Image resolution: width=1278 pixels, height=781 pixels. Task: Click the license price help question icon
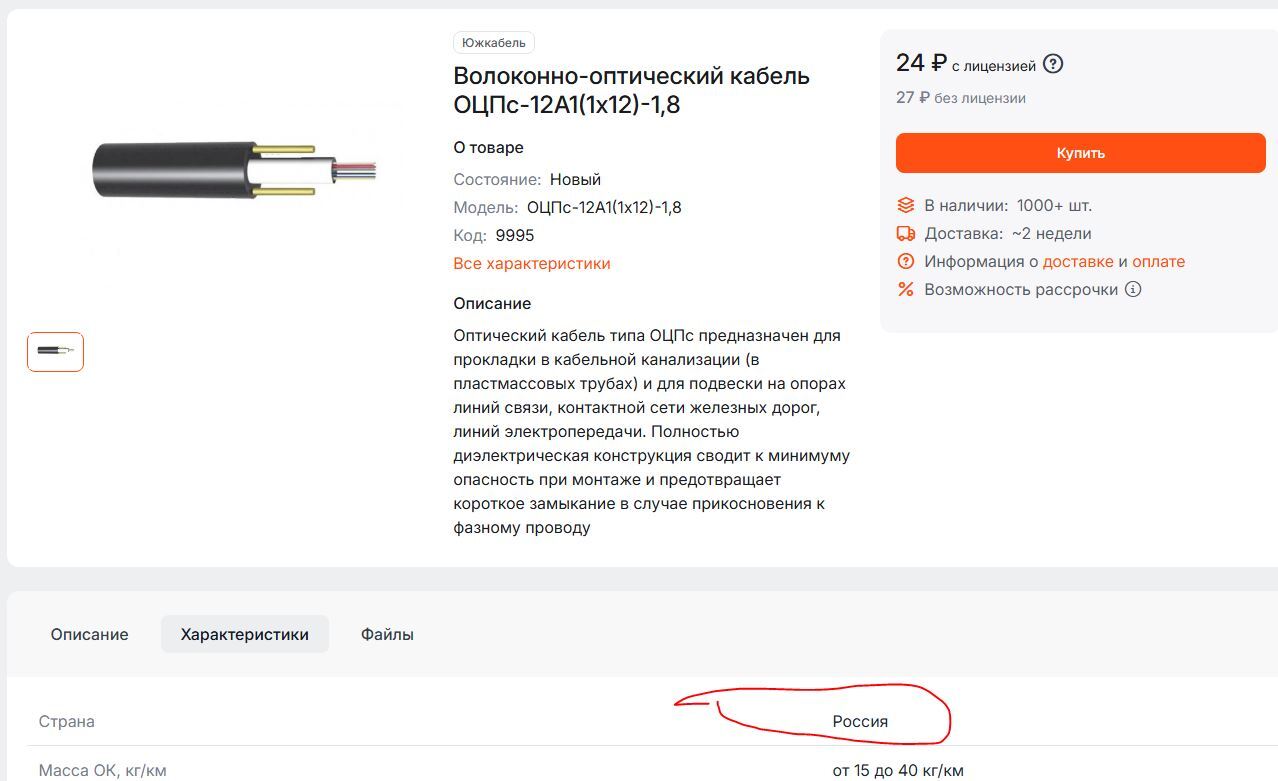(1053, 64)
